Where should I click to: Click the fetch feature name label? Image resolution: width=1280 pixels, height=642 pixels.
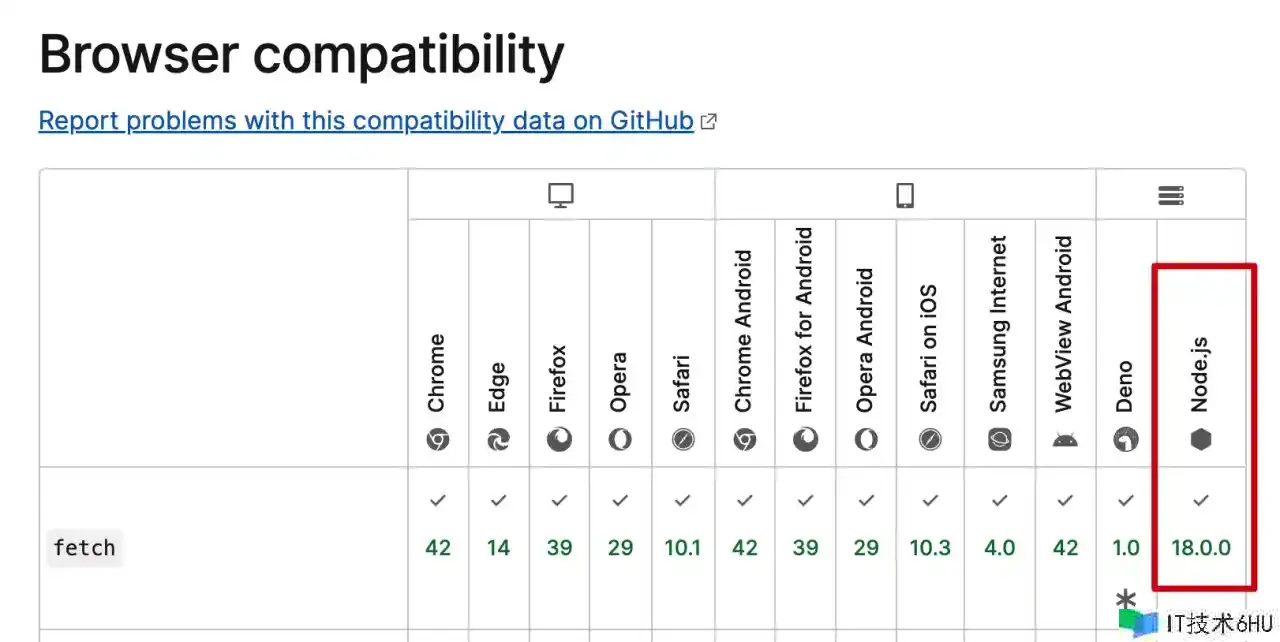(84, 548)
